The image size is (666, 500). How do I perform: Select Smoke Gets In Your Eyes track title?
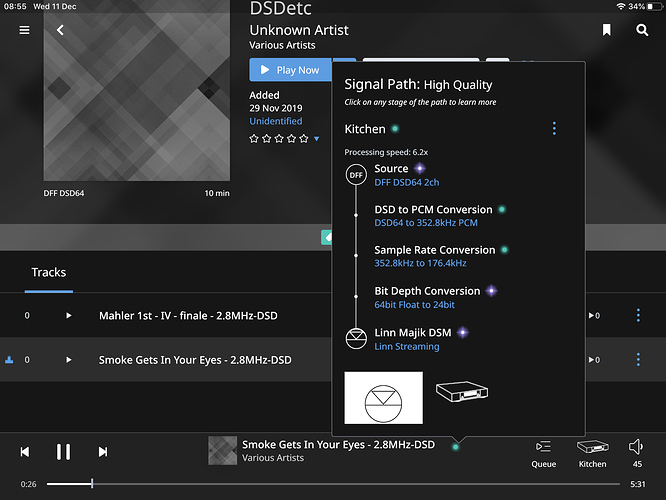[x=195, y=360]
